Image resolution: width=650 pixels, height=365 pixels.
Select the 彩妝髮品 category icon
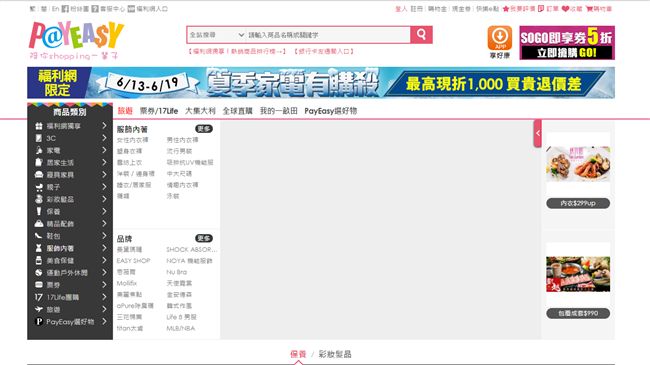pos(39,199)
